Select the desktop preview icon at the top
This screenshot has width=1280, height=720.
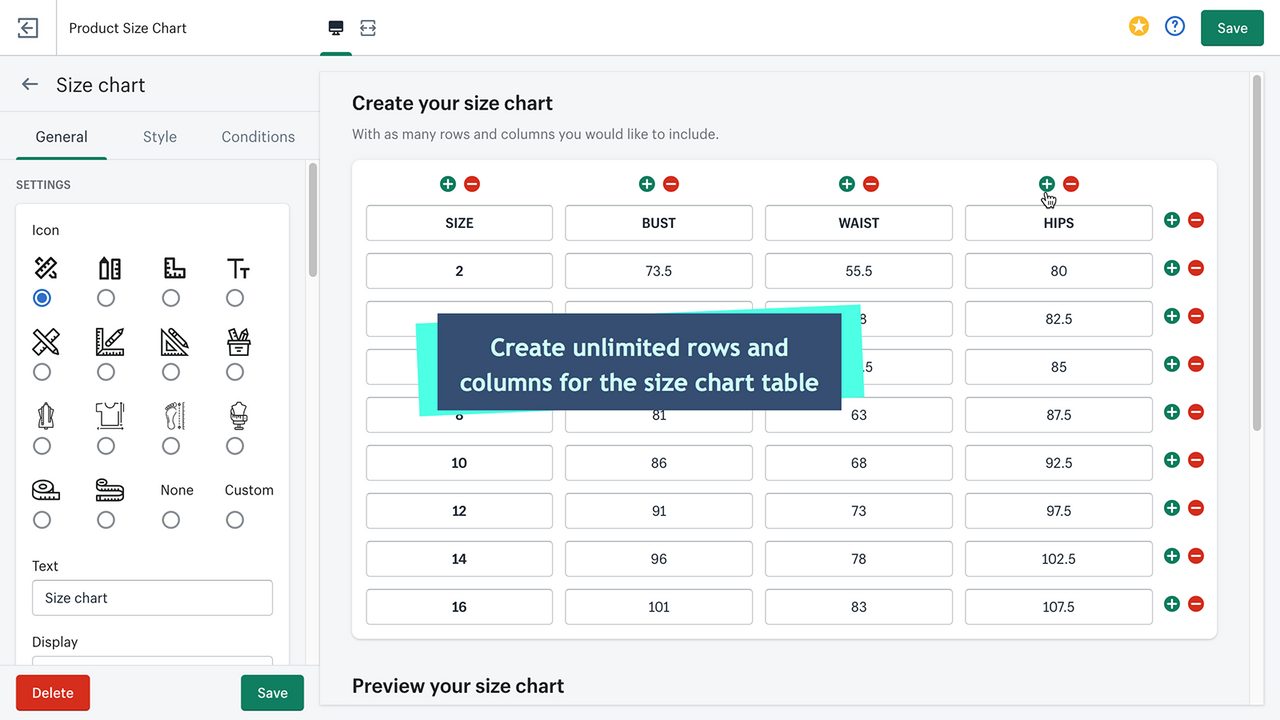tap(335, 27)
